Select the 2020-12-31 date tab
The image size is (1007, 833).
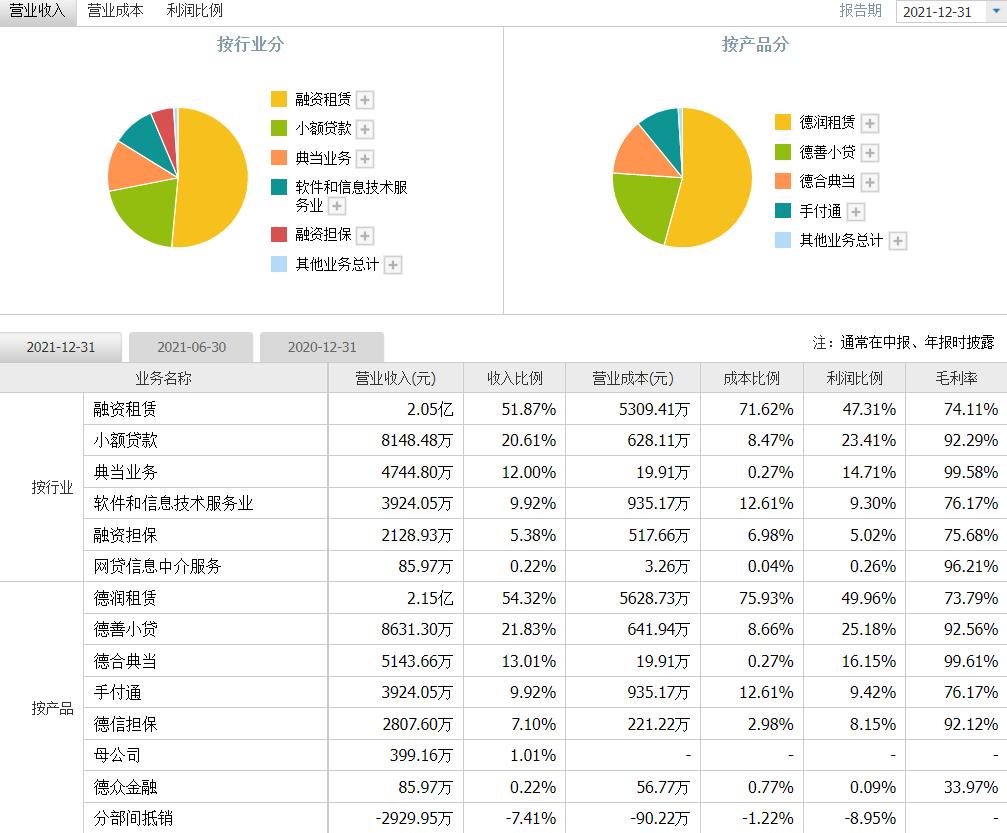(x=321, y=346)
